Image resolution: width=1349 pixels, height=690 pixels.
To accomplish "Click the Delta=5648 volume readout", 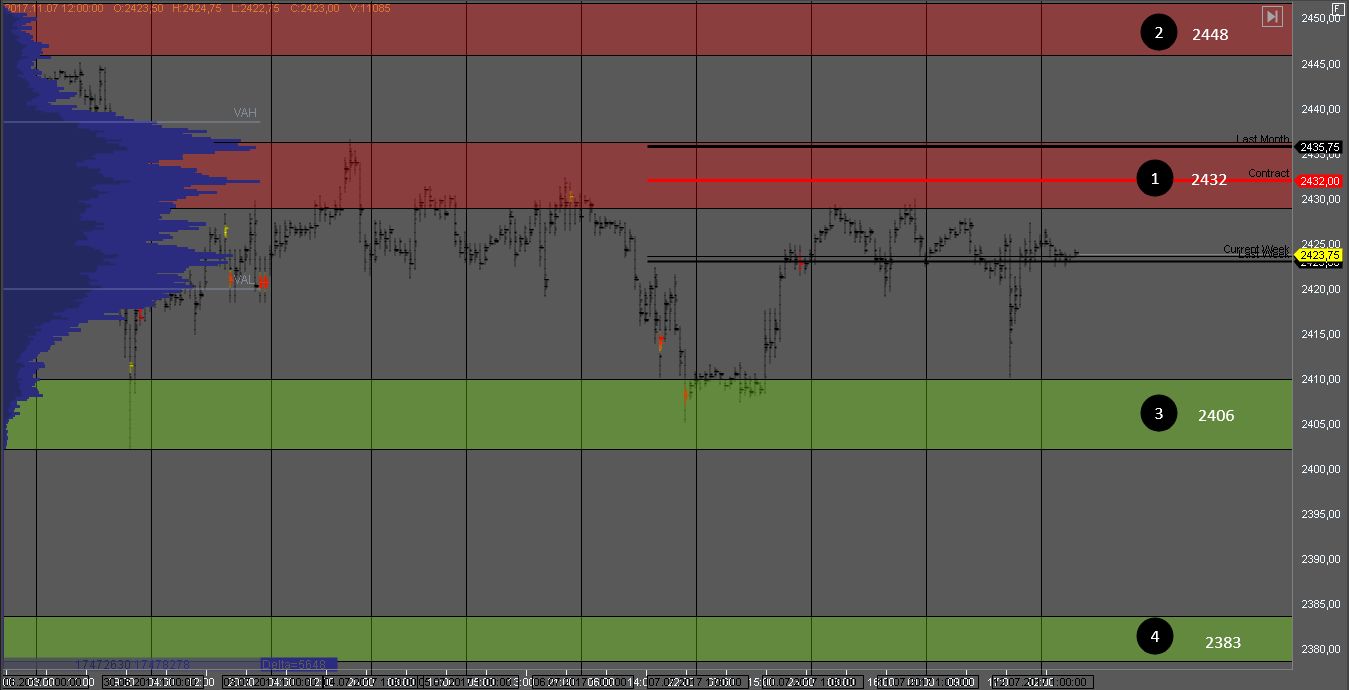I will coord(297,664).
